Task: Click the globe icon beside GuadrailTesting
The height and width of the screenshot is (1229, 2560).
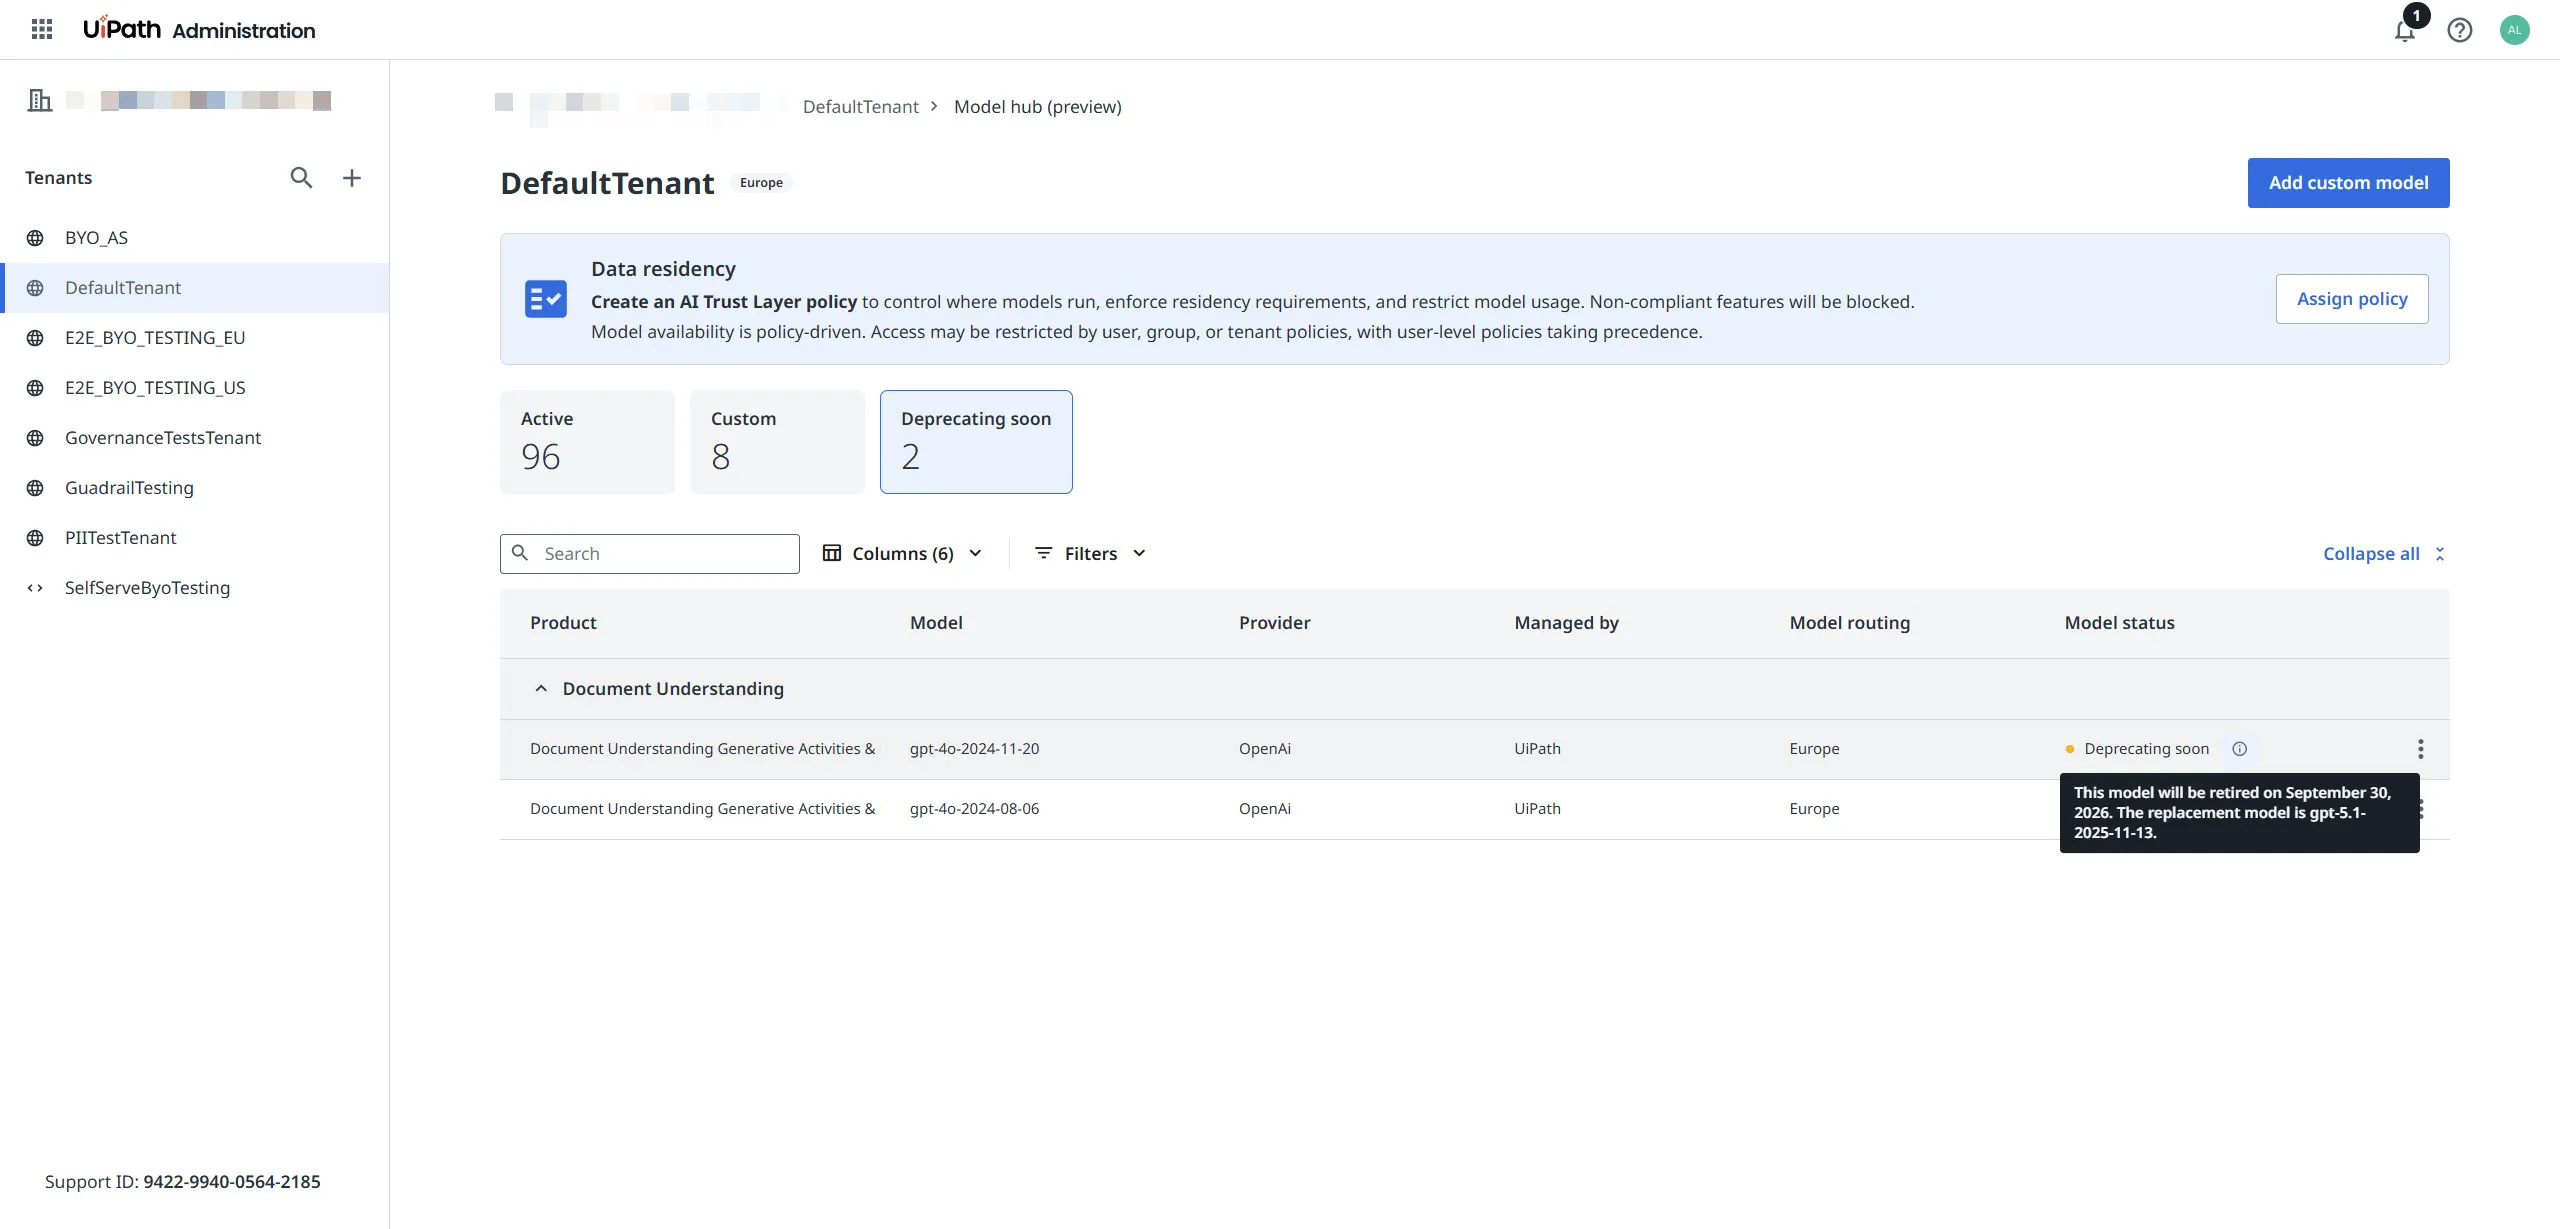Action: tap(35, 488)
